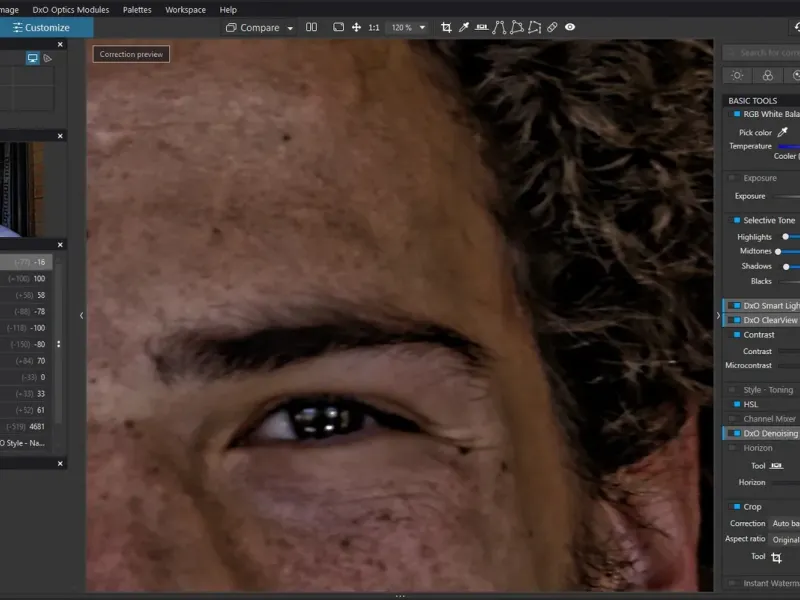Viewport: 800px width, 600px height.
Task: Select the history entry with value -16
Action: (26, 262)
